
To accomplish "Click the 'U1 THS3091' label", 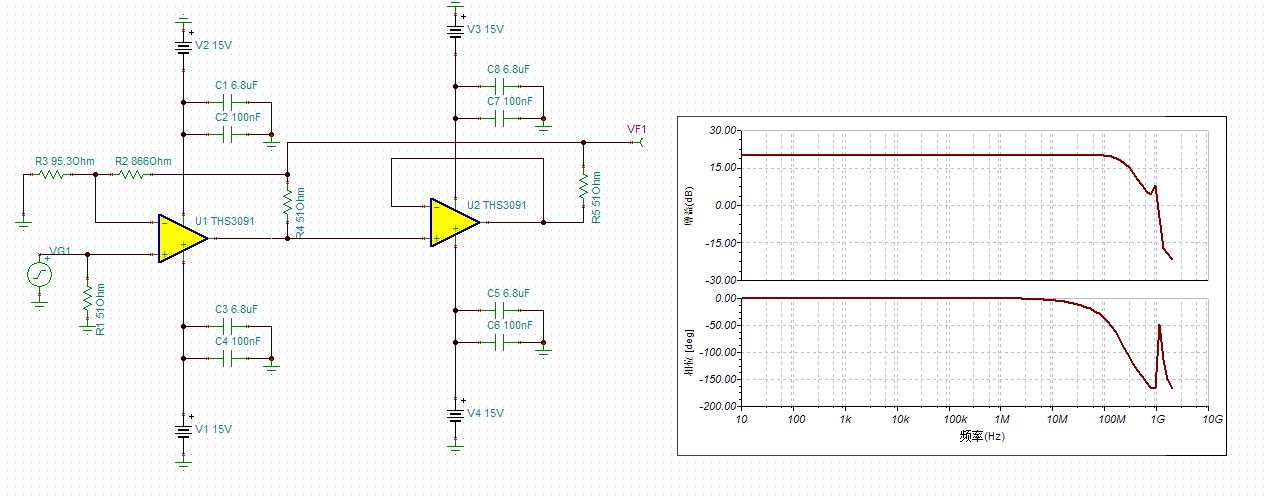I will (x=226, y=220).
